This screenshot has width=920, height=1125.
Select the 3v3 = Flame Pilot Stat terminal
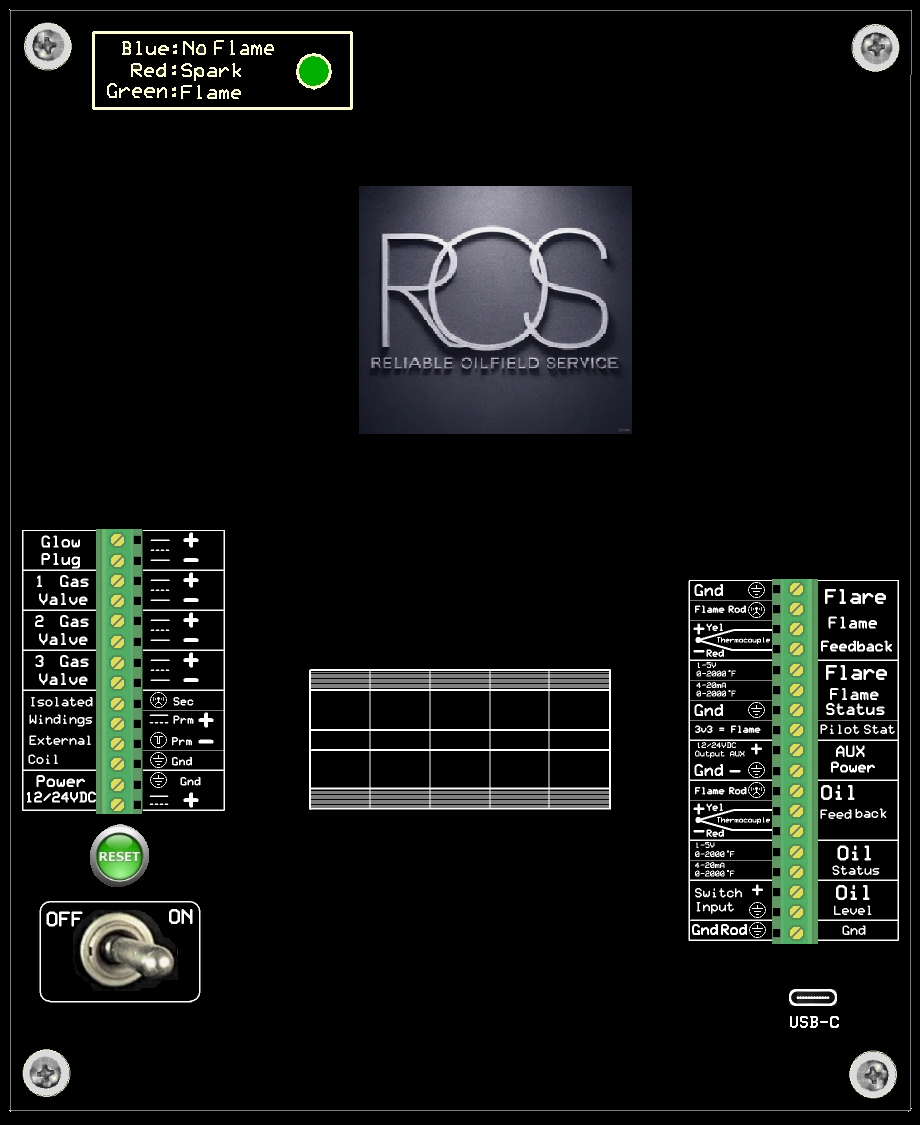coord(796,730)
